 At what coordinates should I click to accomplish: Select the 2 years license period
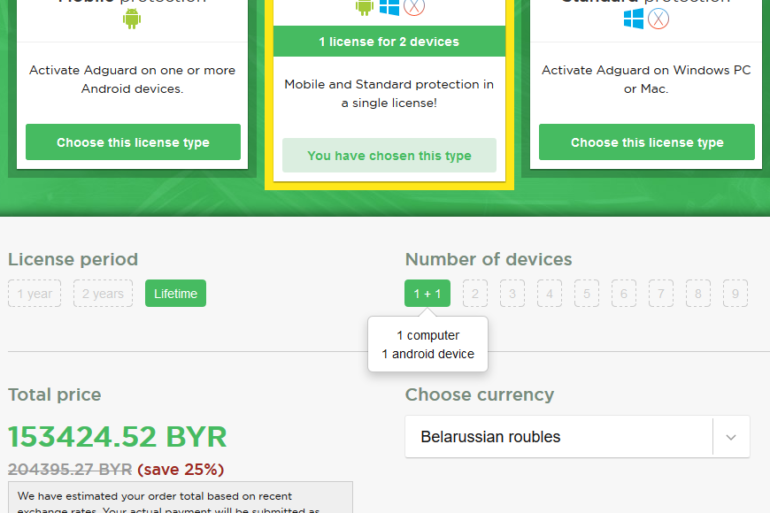[x=103, y=294]
